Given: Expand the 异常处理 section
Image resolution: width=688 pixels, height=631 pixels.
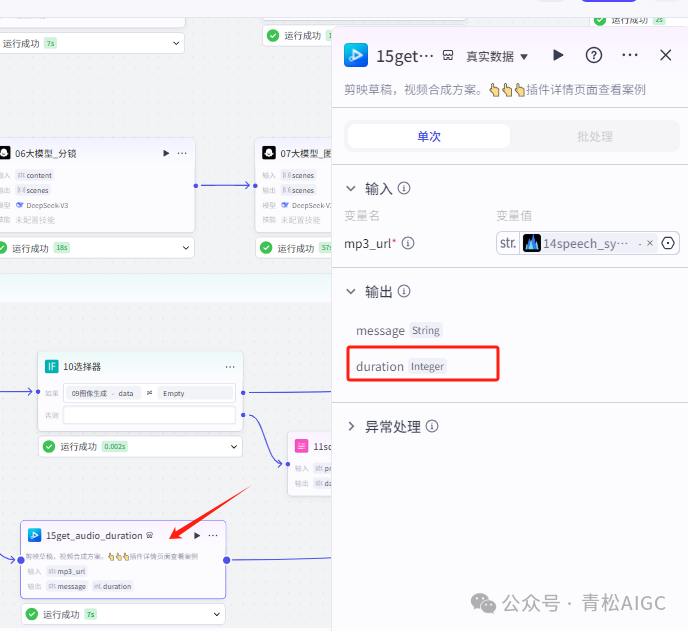Looking at the screenshot, I should 351,427.
